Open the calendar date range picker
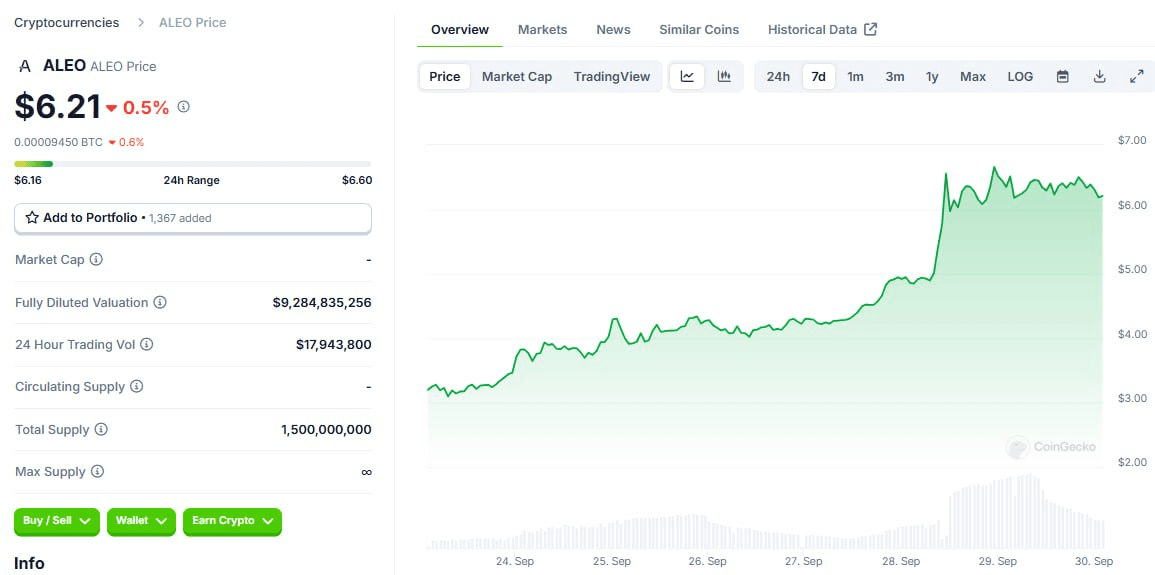 (1062, 77)
